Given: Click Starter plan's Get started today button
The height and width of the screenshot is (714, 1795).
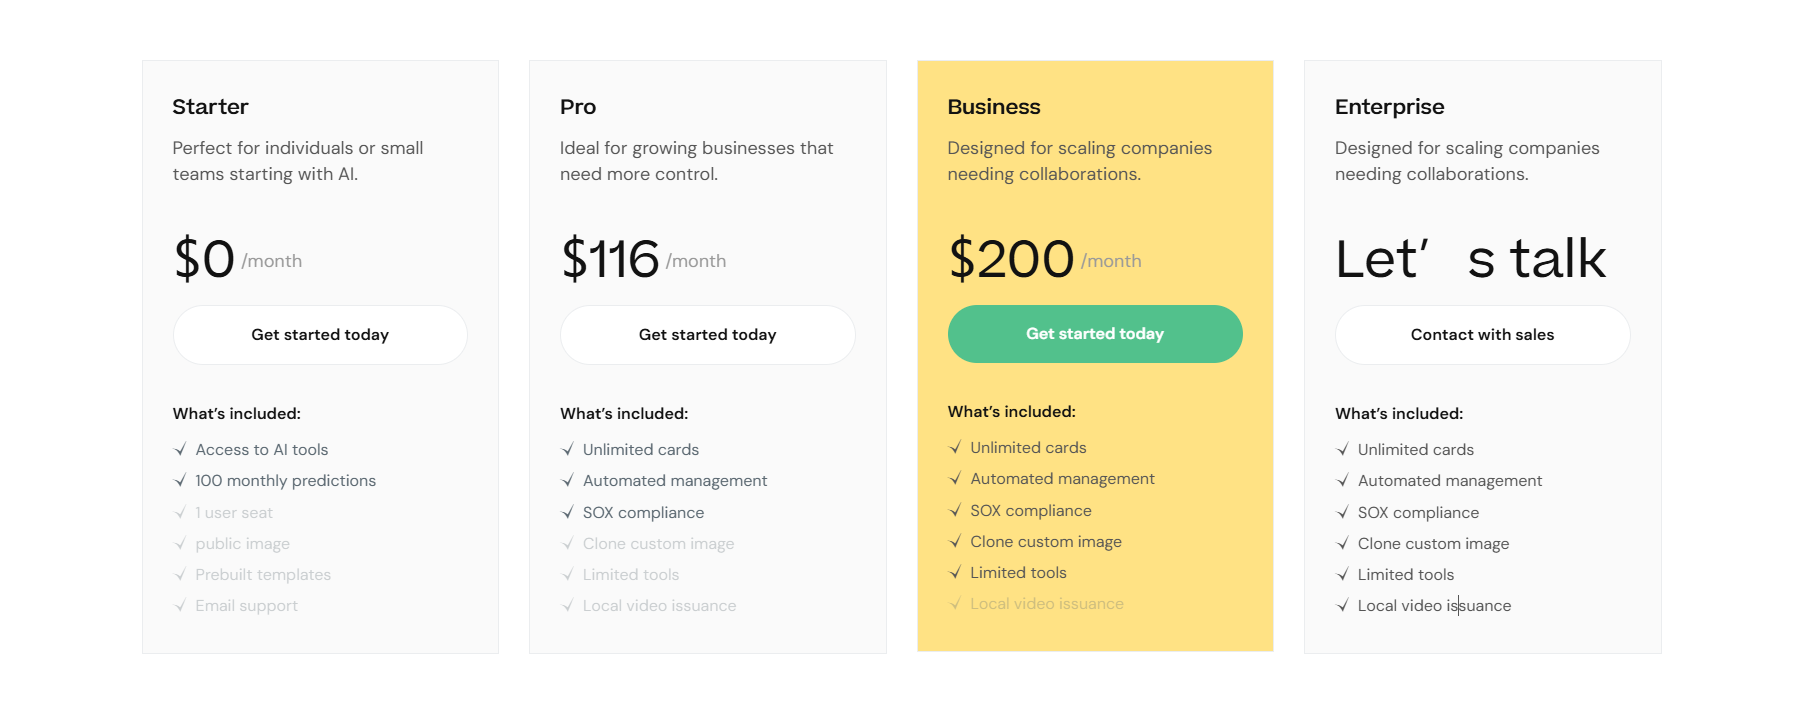Looking at the screenshot, I should coord(320,335).
